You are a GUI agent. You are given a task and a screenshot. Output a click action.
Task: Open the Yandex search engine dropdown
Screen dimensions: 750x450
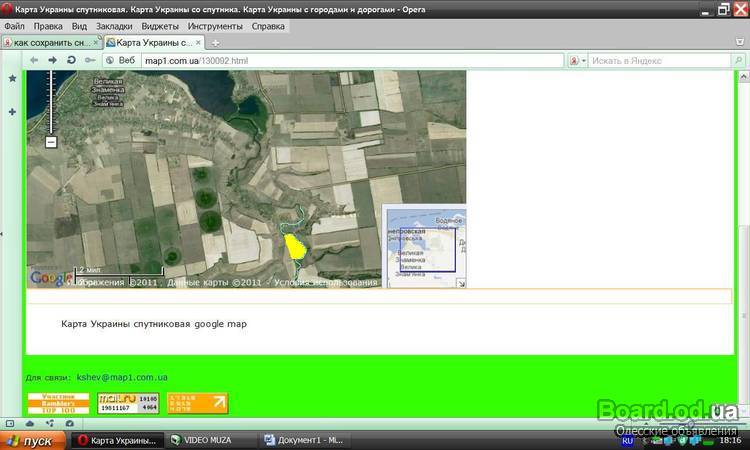coord(578,61)
